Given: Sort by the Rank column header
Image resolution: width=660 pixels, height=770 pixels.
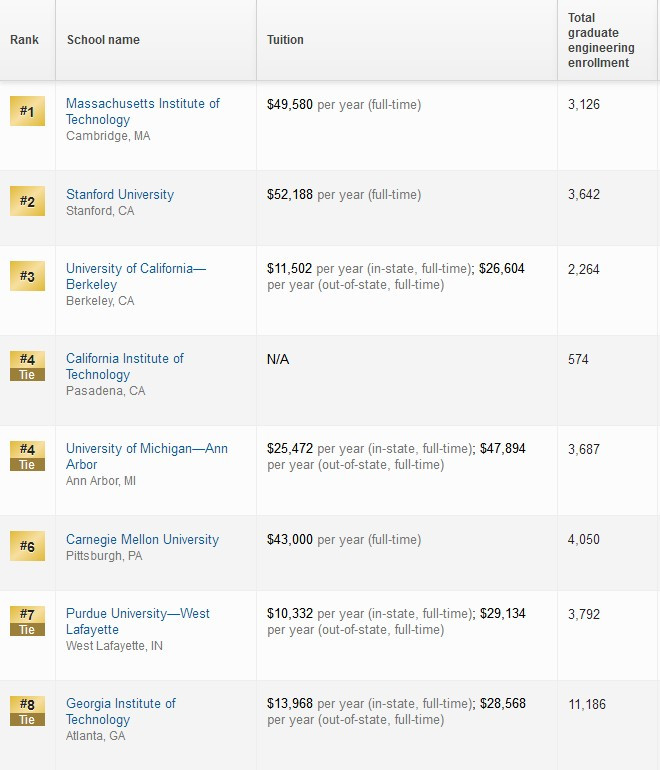Looking at the screenshot, I should coord(25,40).
